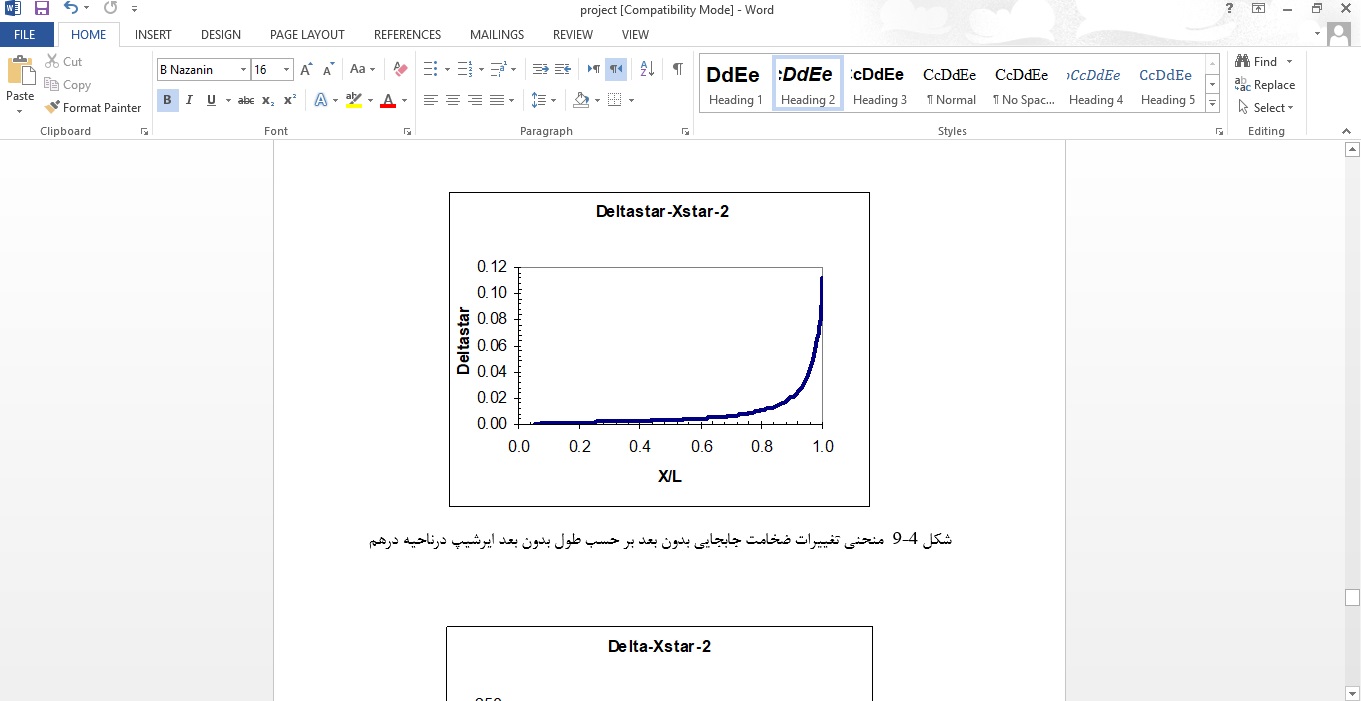Switch to the REFERENCES tab
The image size is (1361, 701).
pyautogui.click(x=407, y=35)
